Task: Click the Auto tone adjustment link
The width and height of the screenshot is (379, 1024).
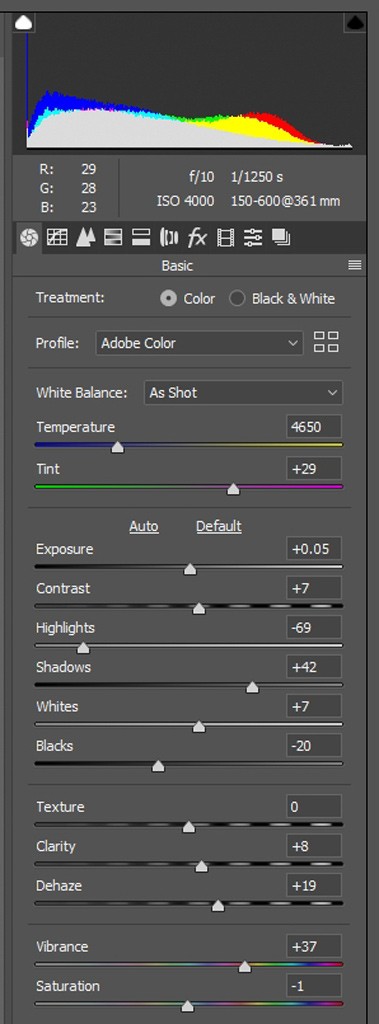Action: [x=144, y=526]
